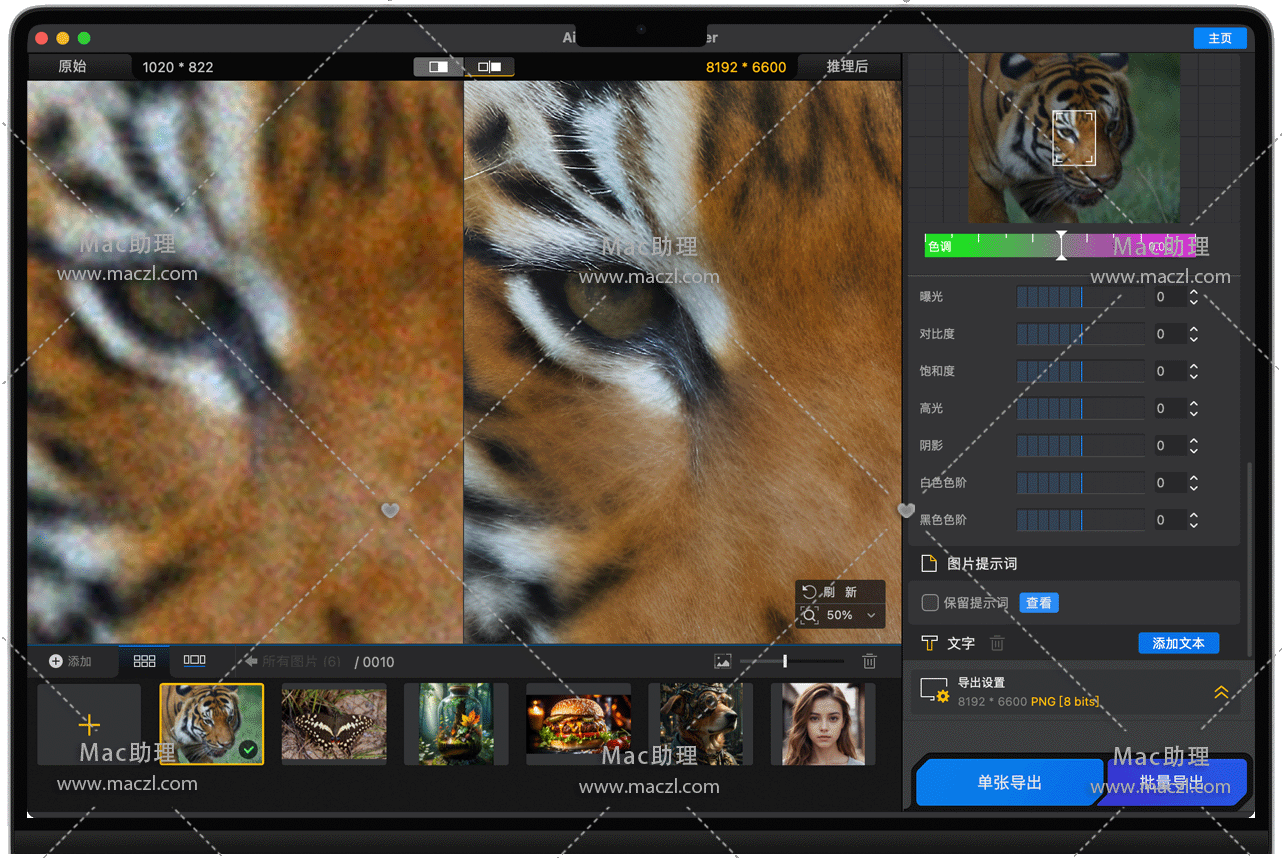Click the 饱和度 value field
Image resolution: width=1282 pixels, height=858 pixels.
[1168, 371]
